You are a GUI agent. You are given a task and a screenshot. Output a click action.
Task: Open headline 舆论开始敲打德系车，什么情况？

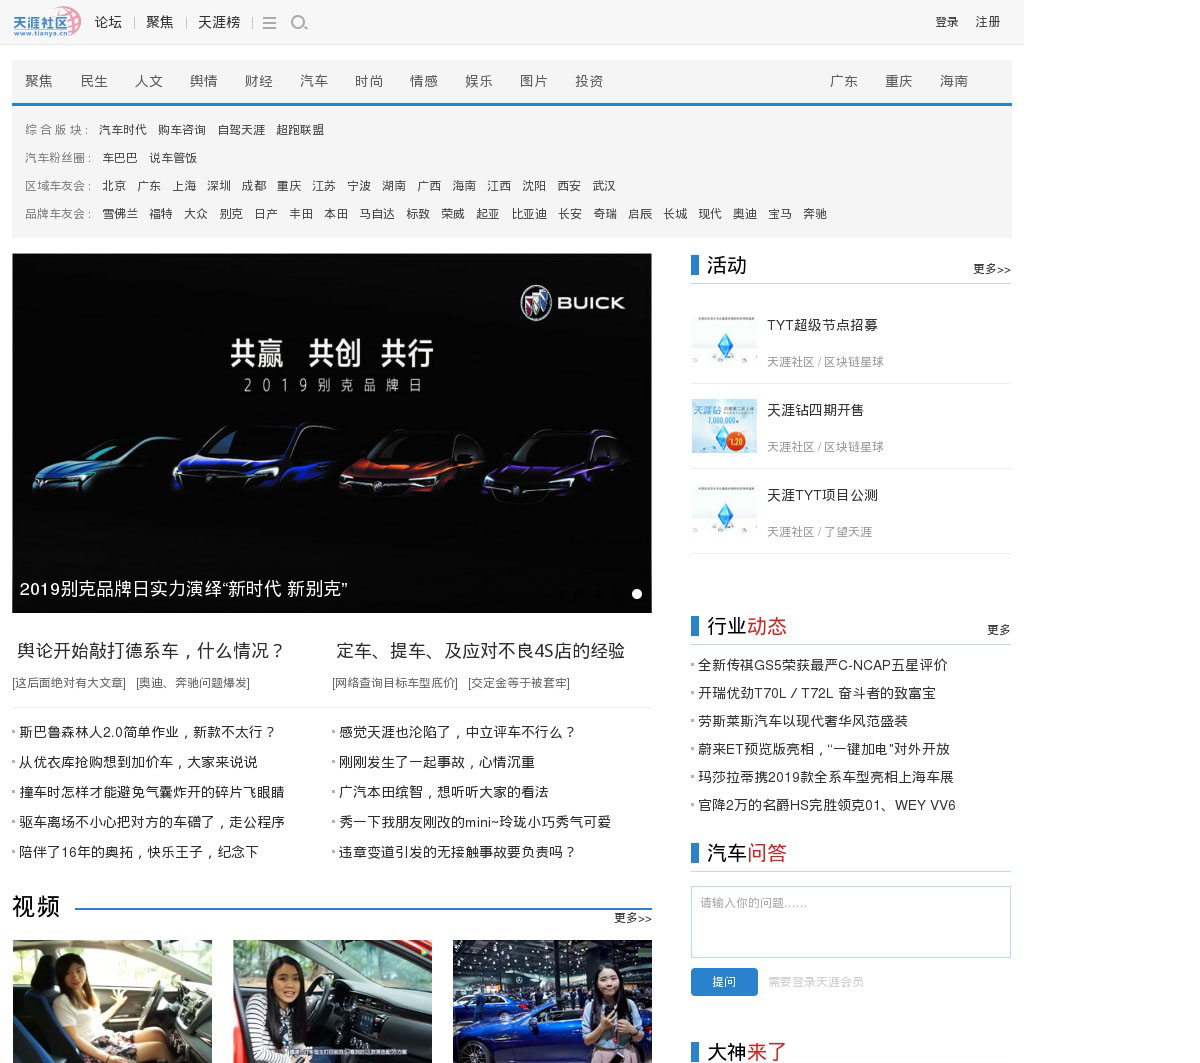[151, 651]
